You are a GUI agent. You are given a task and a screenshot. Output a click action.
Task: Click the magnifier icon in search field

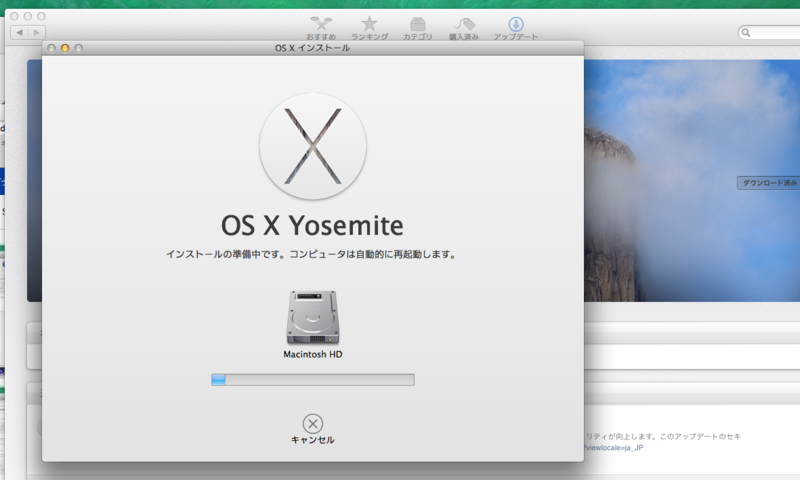[x=746, y=33]
